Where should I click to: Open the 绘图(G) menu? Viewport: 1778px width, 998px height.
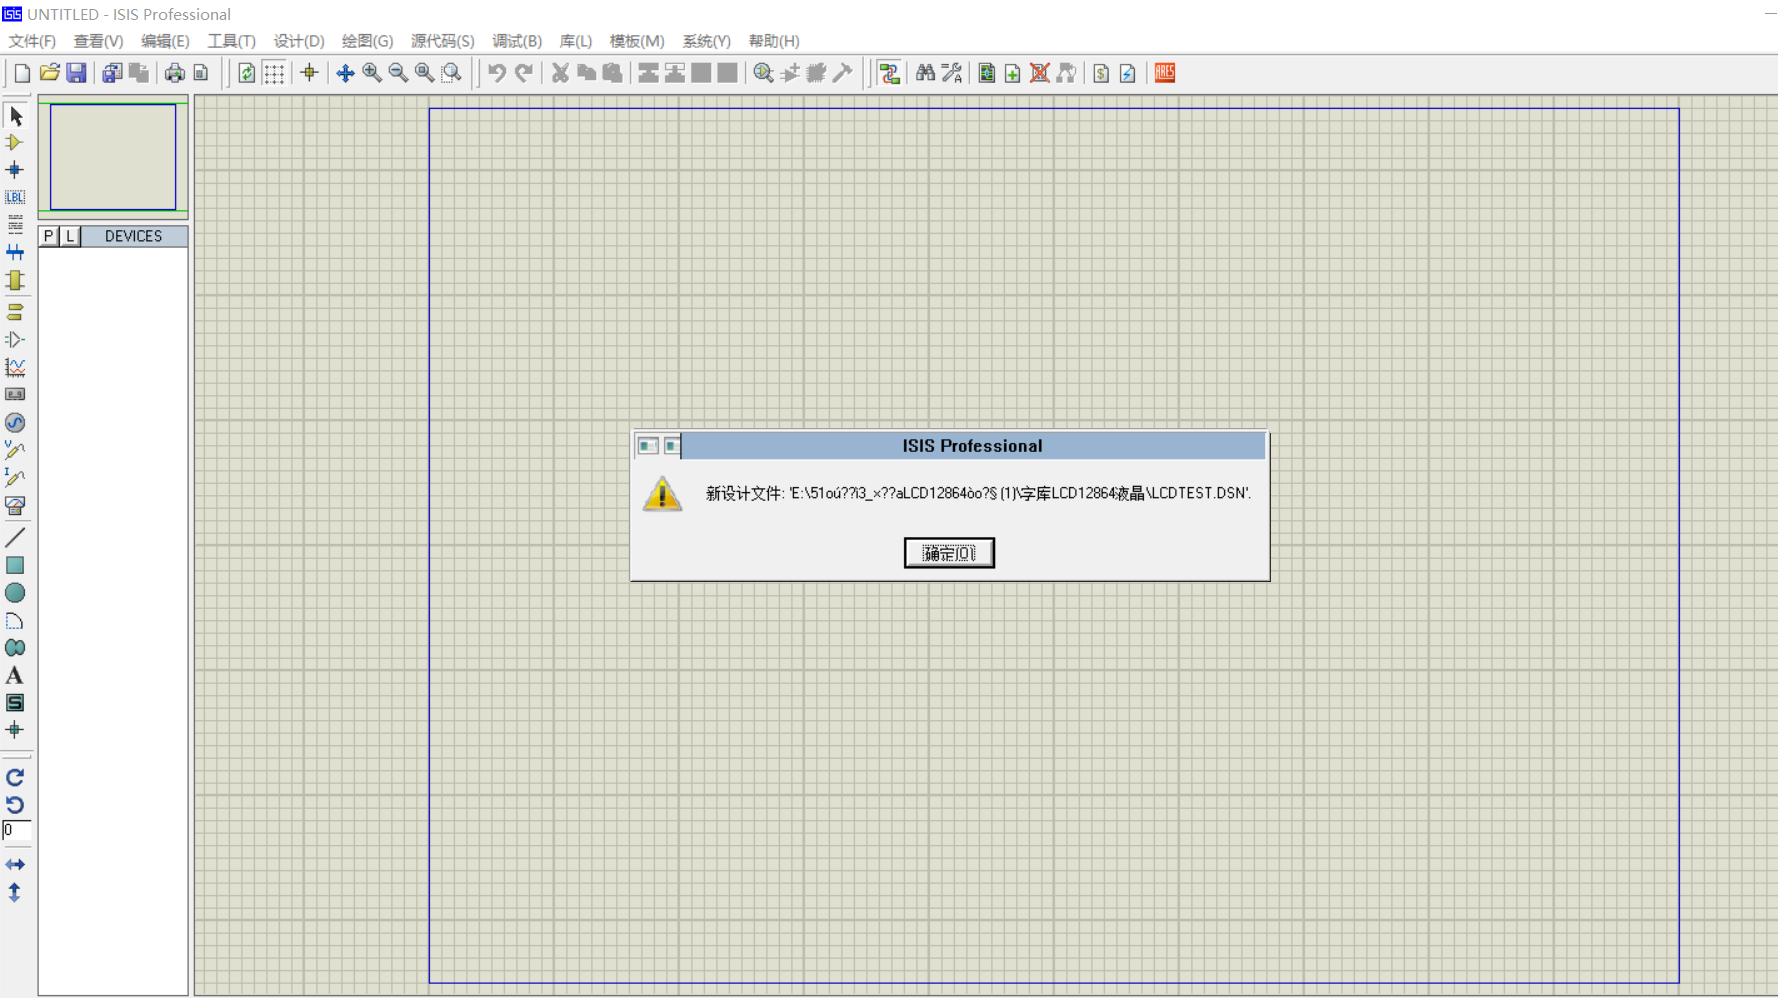click(x=367, y=41)
